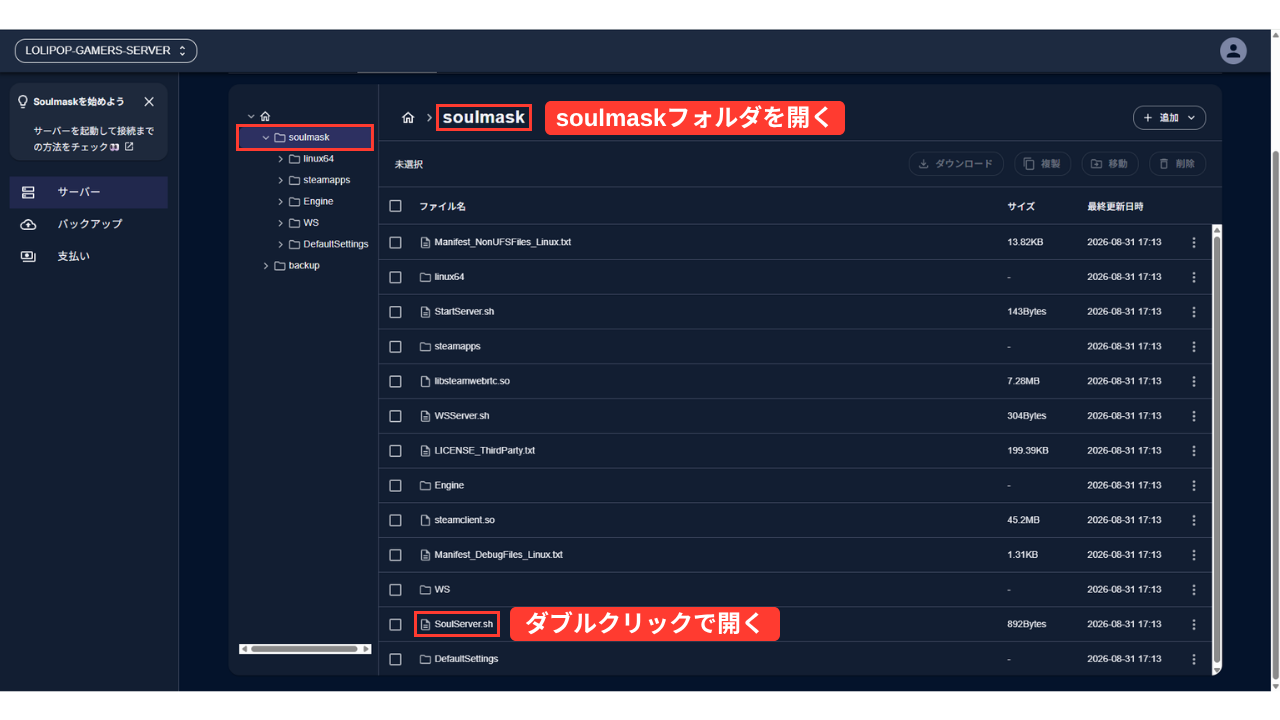This screenshot has width=1280, height=720.
Task: Go to サーバー in the sidebar
Action: [x=89, y=192]
